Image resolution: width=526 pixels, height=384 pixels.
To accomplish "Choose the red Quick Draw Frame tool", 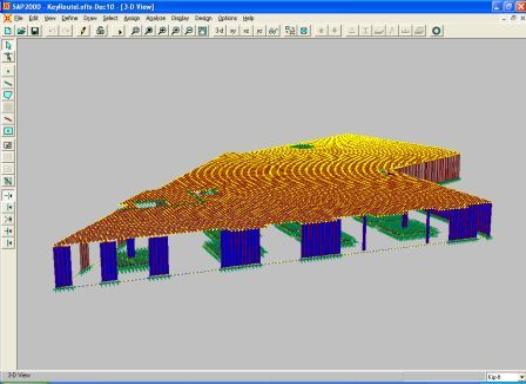I will pyautogui.click(x=8, y=119).
